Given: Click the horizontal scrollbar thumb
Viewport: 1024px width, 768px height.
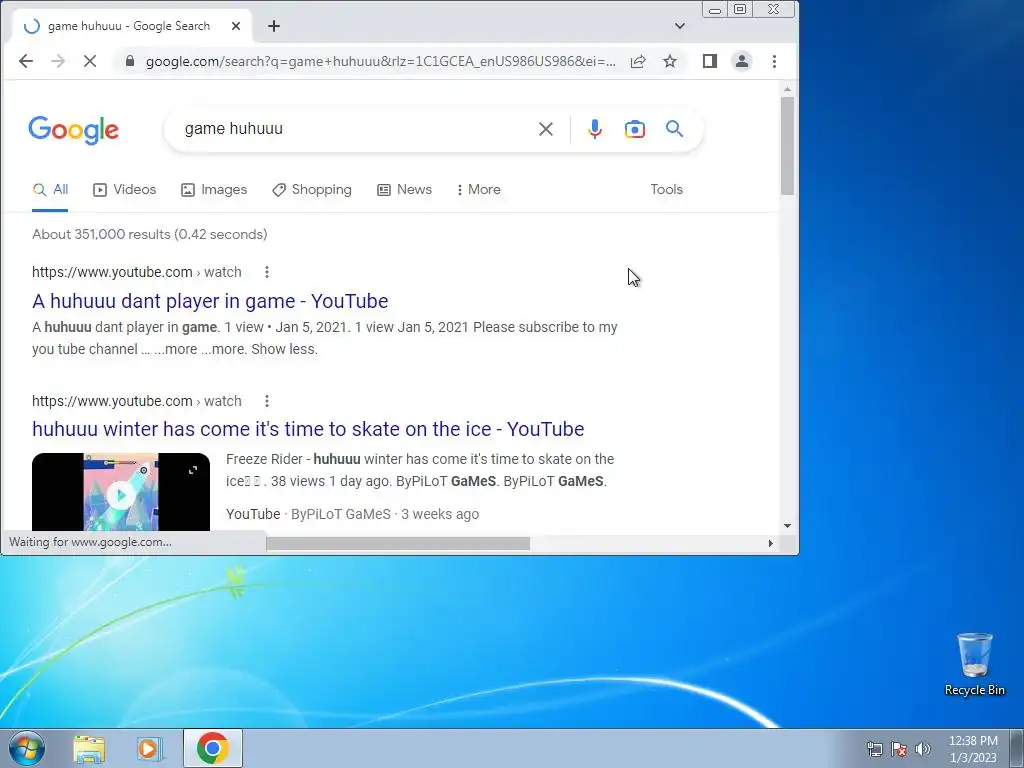Looking at the screenshot, I should pyautogui.click(x=398, y=543).
